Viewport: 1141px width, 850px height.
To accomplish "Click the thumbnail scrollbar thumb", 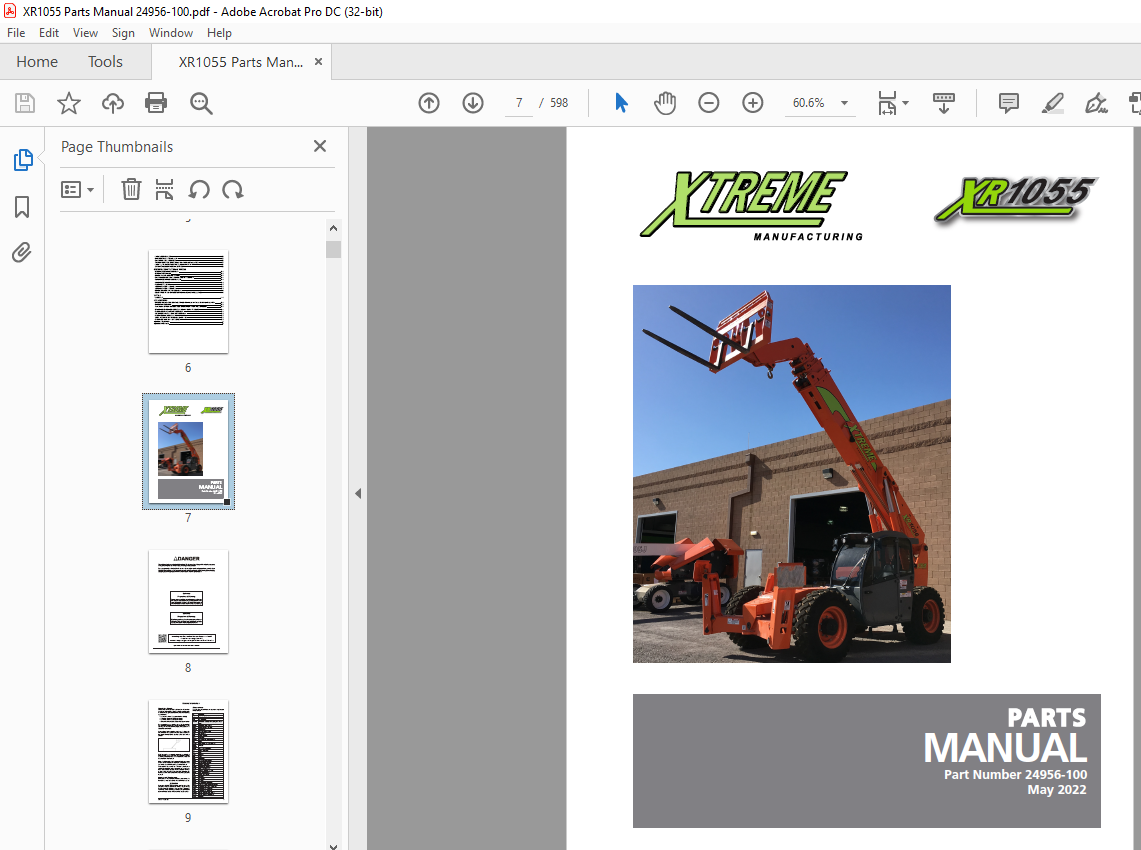I will coord(333,249).
